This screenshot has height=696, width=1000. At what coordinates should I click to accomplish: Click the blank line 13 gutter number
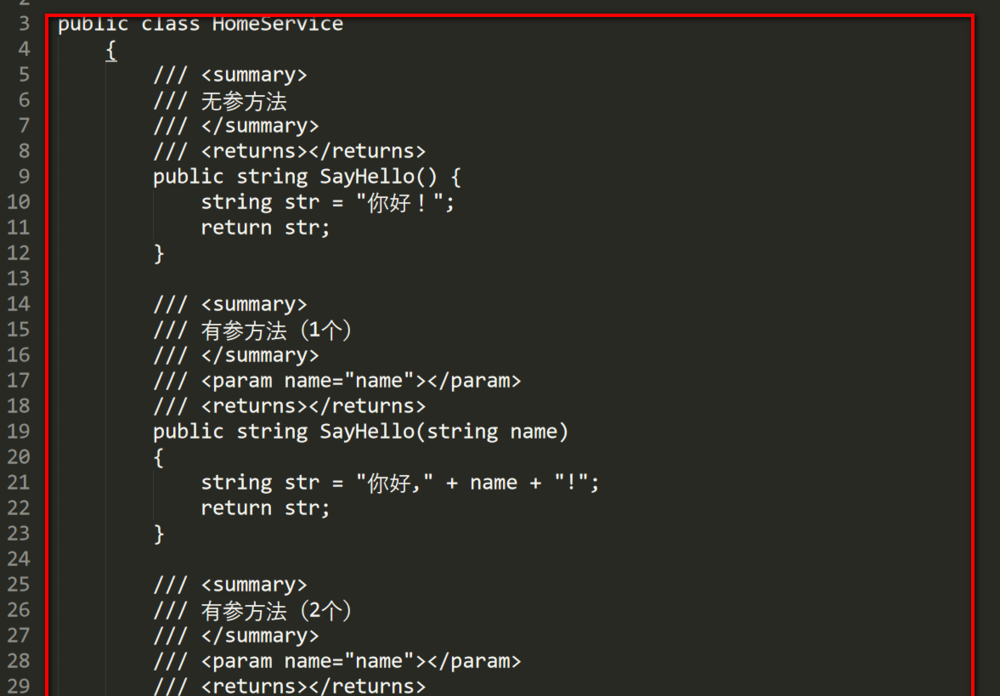[x=19, y=279]
